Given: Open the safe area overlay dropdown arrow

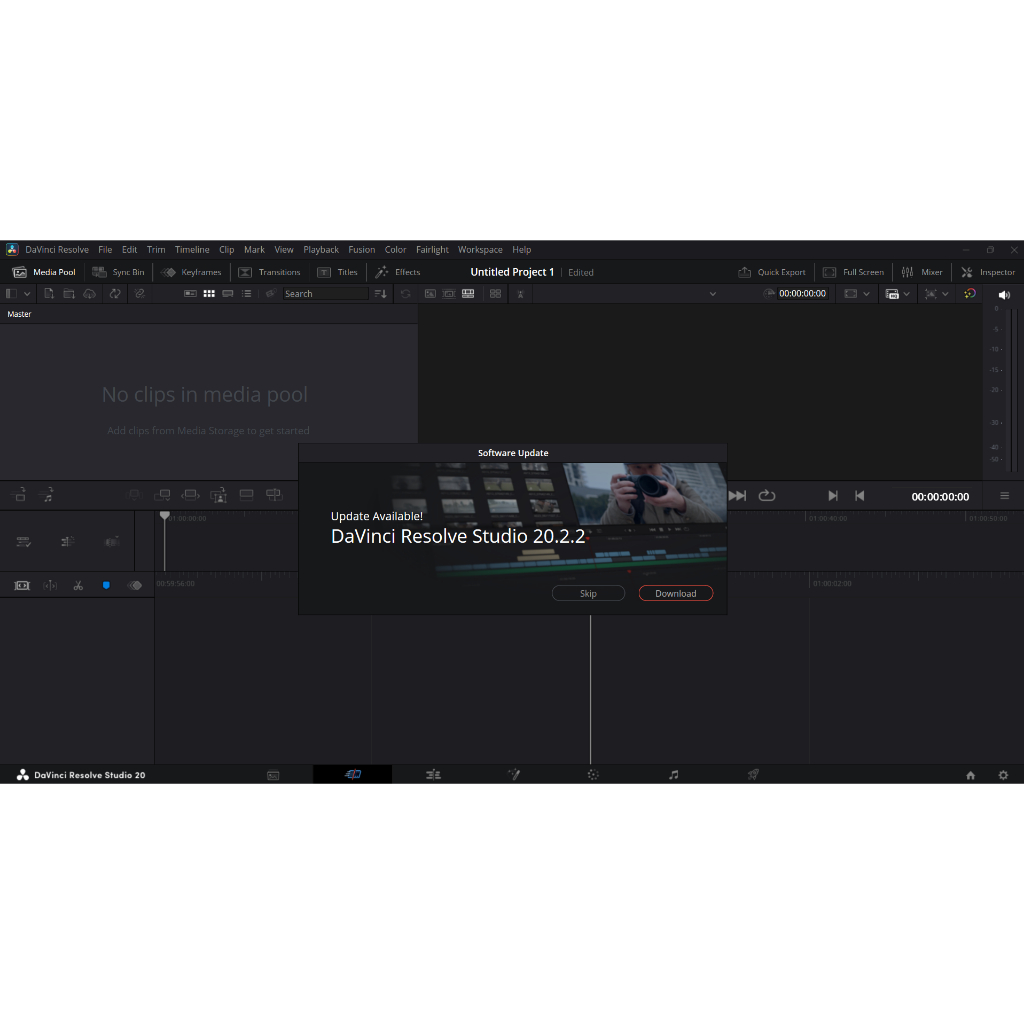Looking at the screenshot, I should coord(866,294).
